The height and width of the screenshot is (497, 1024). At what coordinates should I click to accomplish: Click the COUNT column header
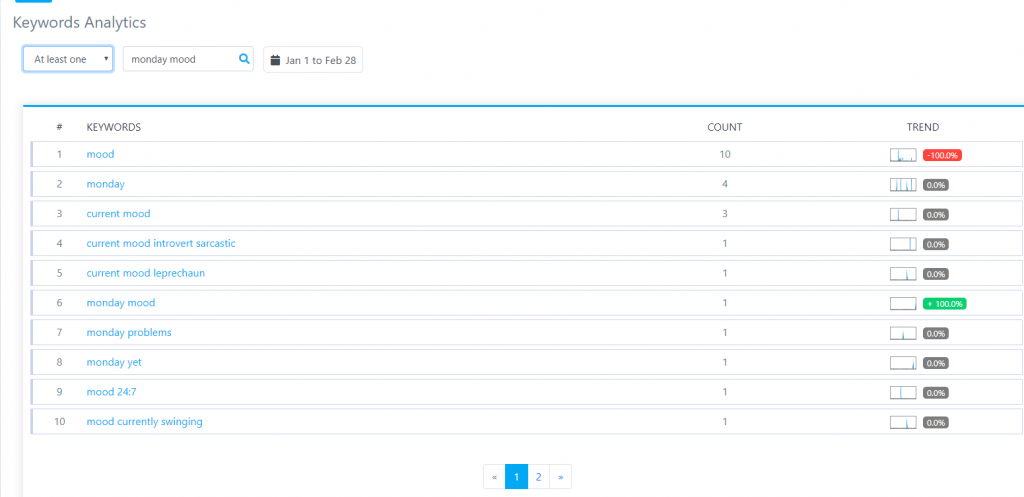(725, 127)
